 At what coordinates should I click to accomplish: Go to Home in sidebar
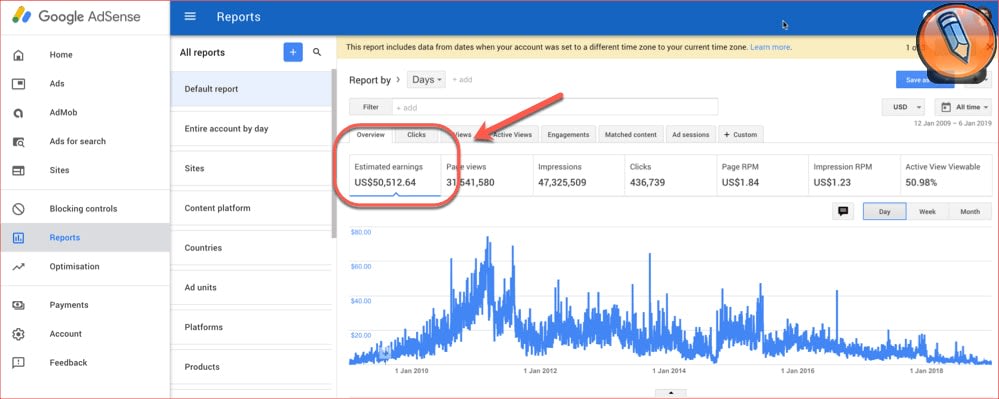coord(85,55)
